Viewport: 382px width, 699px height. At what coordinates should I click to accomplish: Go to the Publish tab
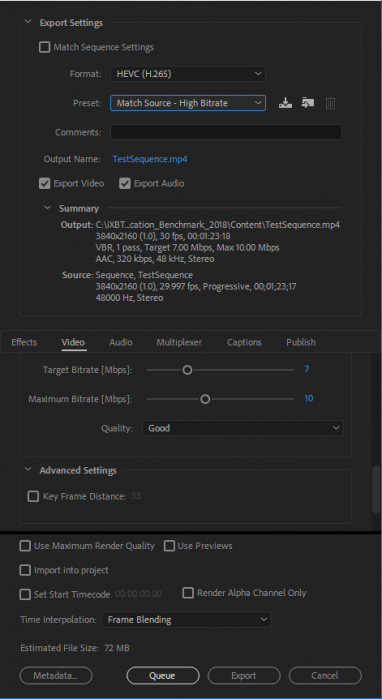coord(301,342)
